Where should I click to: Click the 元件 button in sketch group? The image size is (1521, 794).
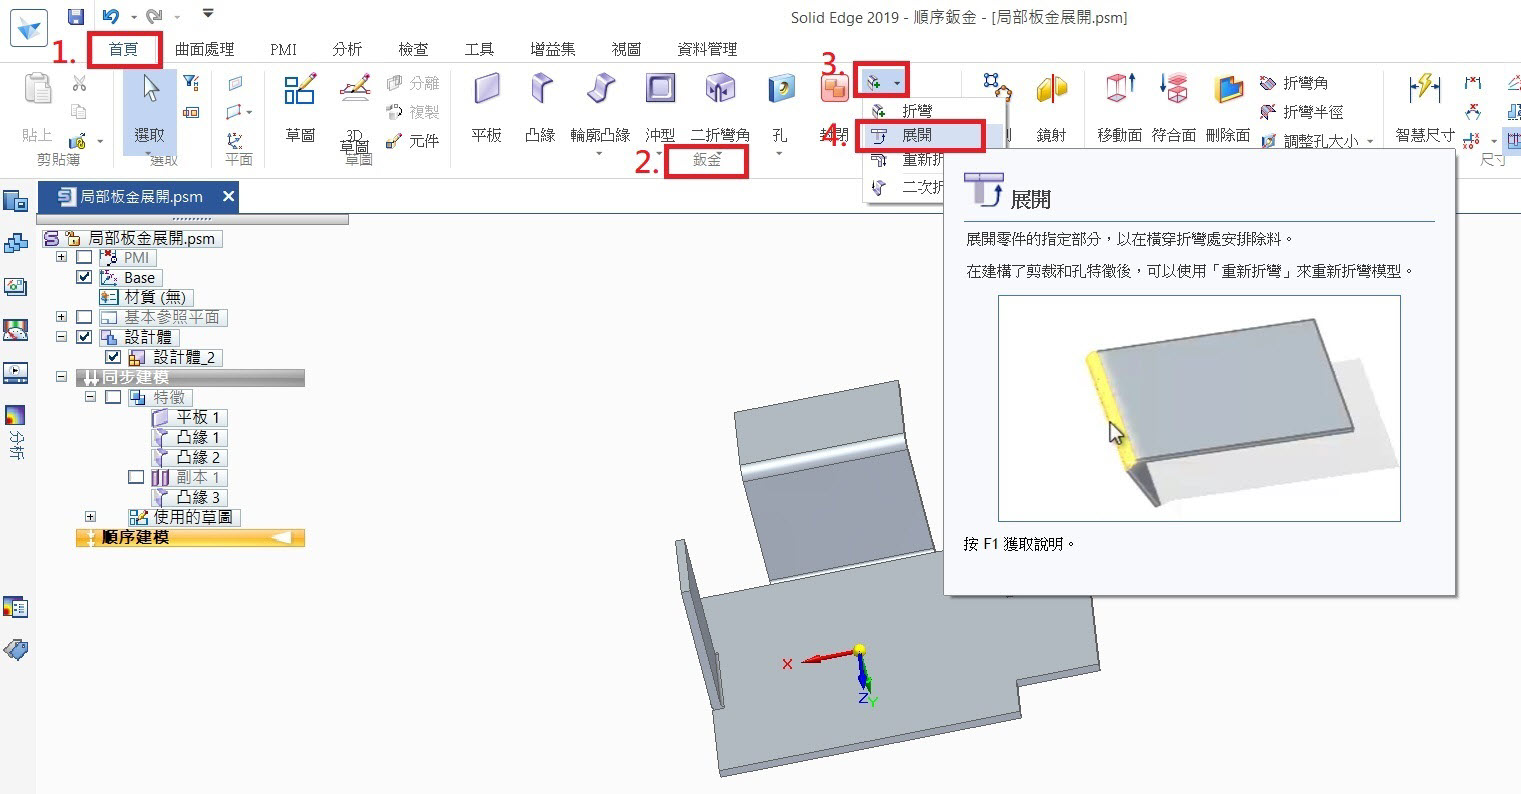pyautogui.click(x=413, y=141)
